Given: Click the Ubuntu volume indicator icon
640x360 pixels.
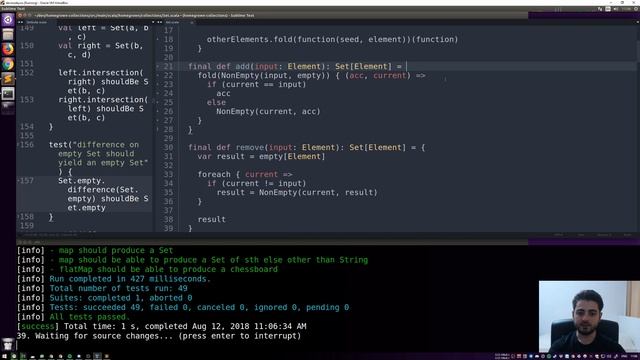Looking at the screenshot, I should click(616, 9).
